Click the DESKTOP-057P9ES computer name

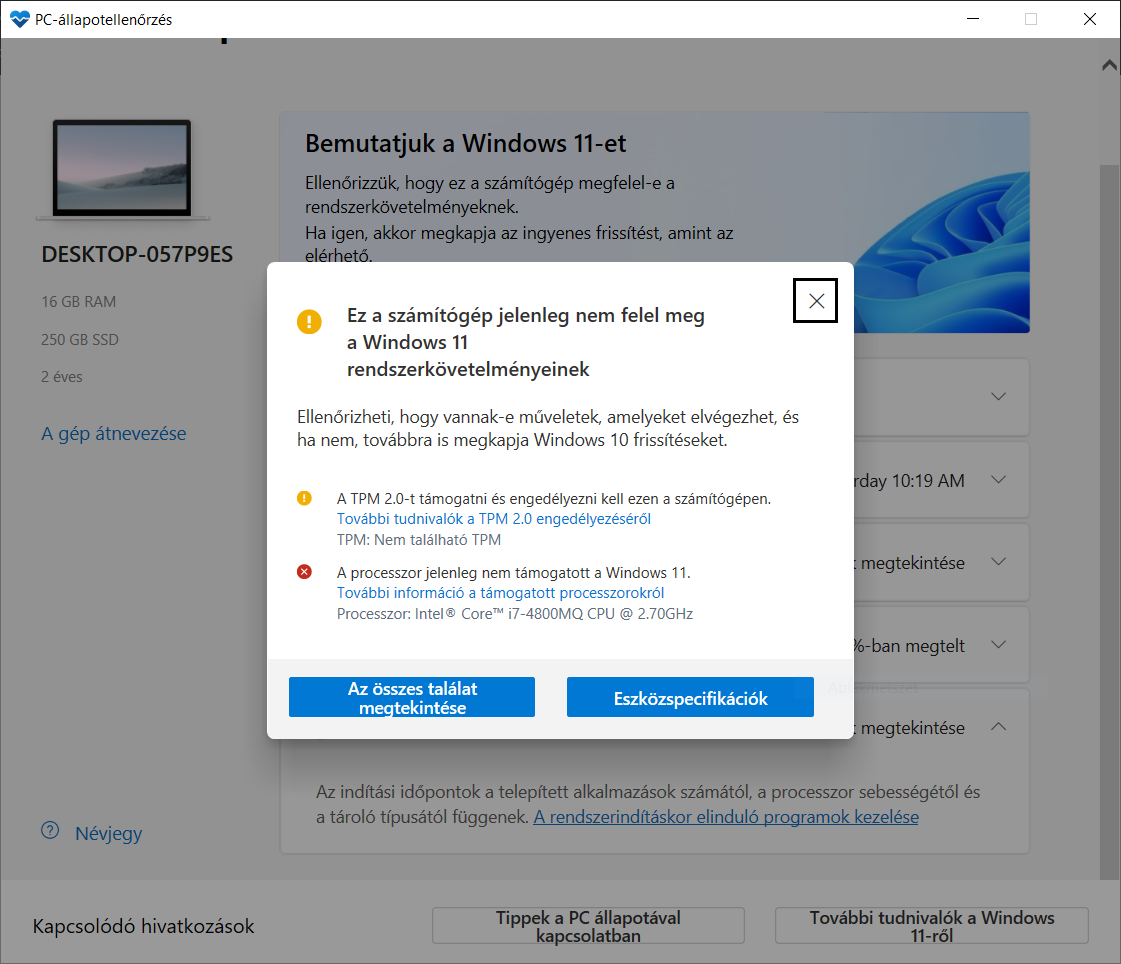point(137,255)
